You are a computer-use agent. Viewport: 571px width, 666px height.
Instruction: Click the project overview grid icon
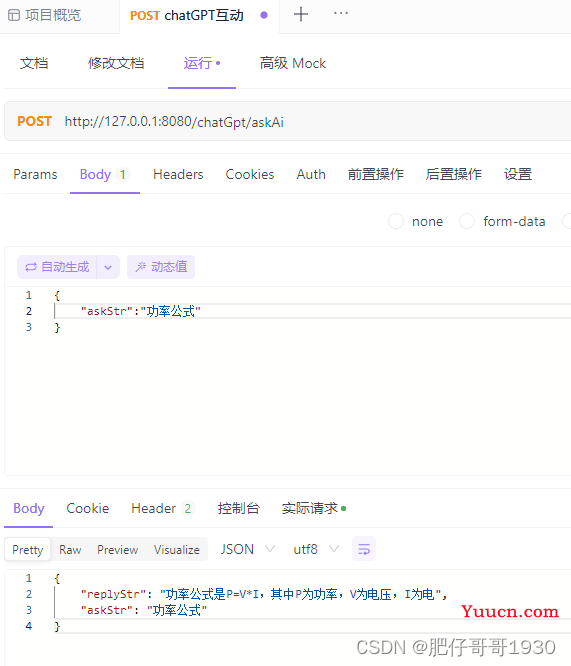click(14, 15)
